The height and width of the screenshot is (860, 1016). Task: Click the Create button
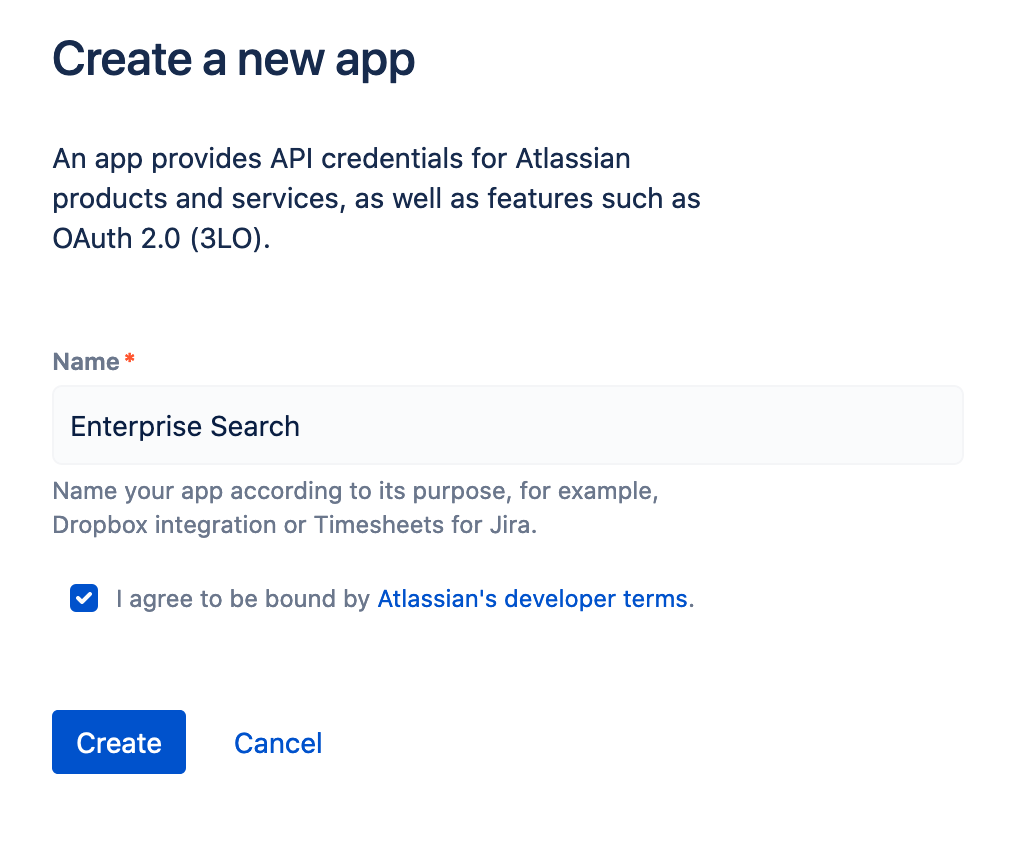[x=119, y=742]
